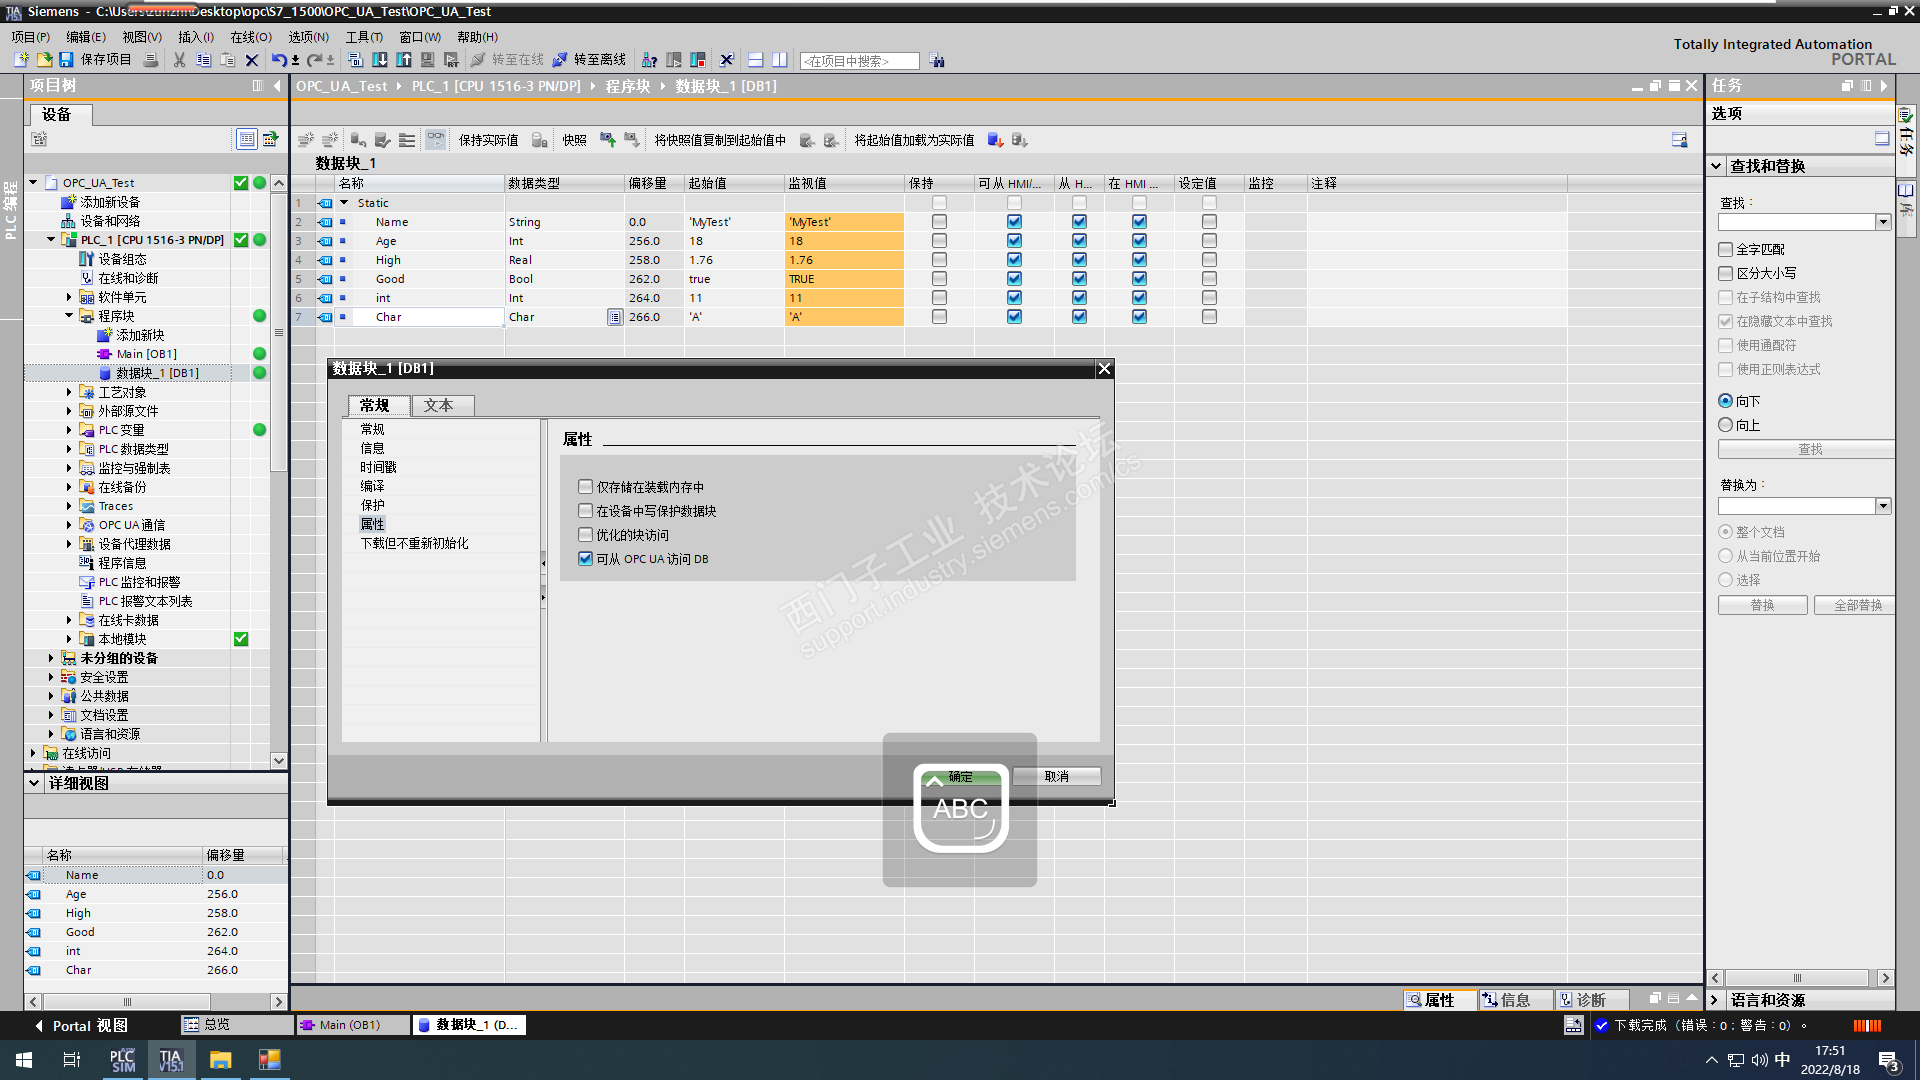Switch to the 文本 tab in dialog
The width and height of the screenshot is (1920, 1080).
(x=438, y=405)
